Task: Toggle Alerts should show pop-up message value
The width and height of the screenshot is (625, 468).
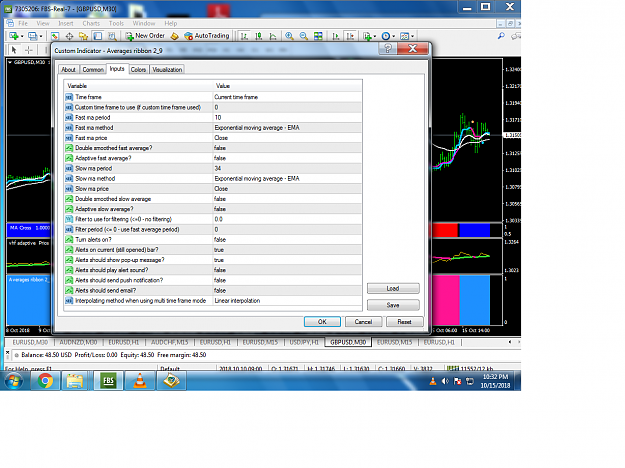Action: (x=287, y=260)
